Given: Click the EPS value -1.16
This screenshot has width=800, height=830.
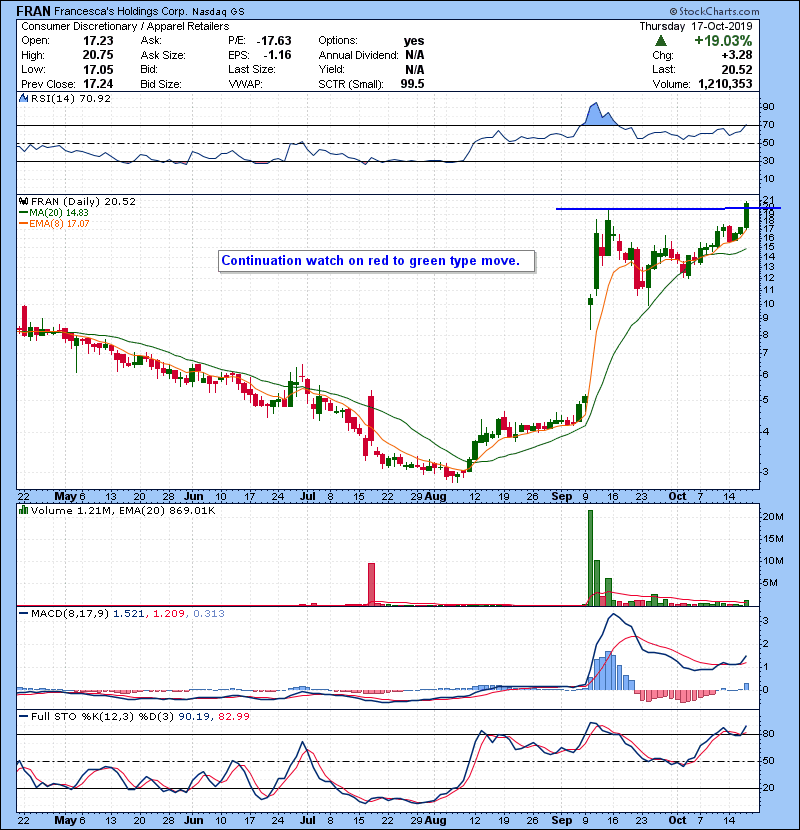Looking at the screenshot, I should (277, 55).
